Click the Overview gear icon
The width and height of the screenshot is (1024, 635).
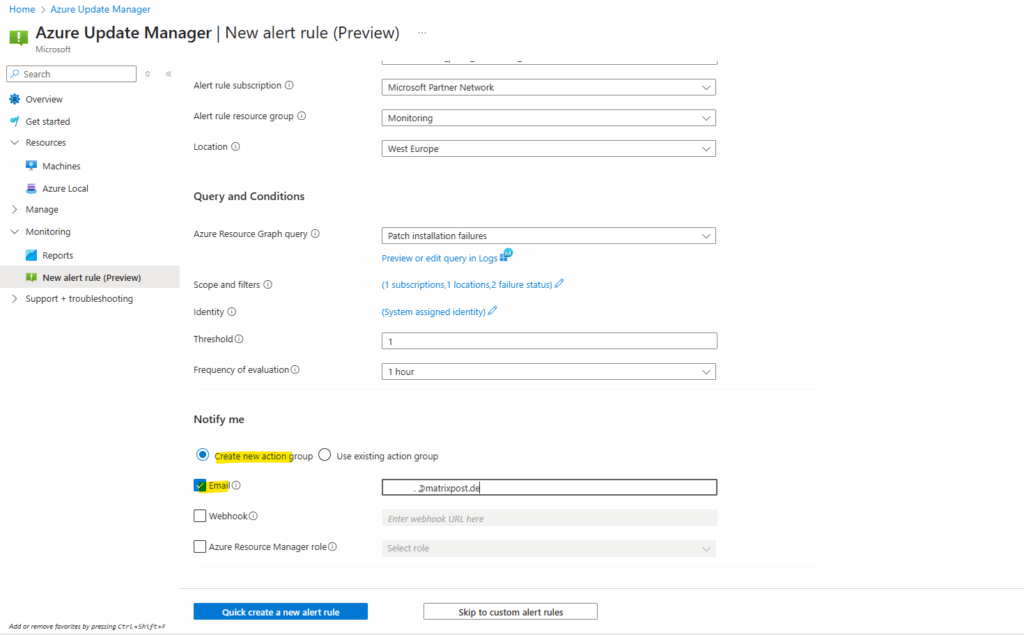click(x=14, y=99)
